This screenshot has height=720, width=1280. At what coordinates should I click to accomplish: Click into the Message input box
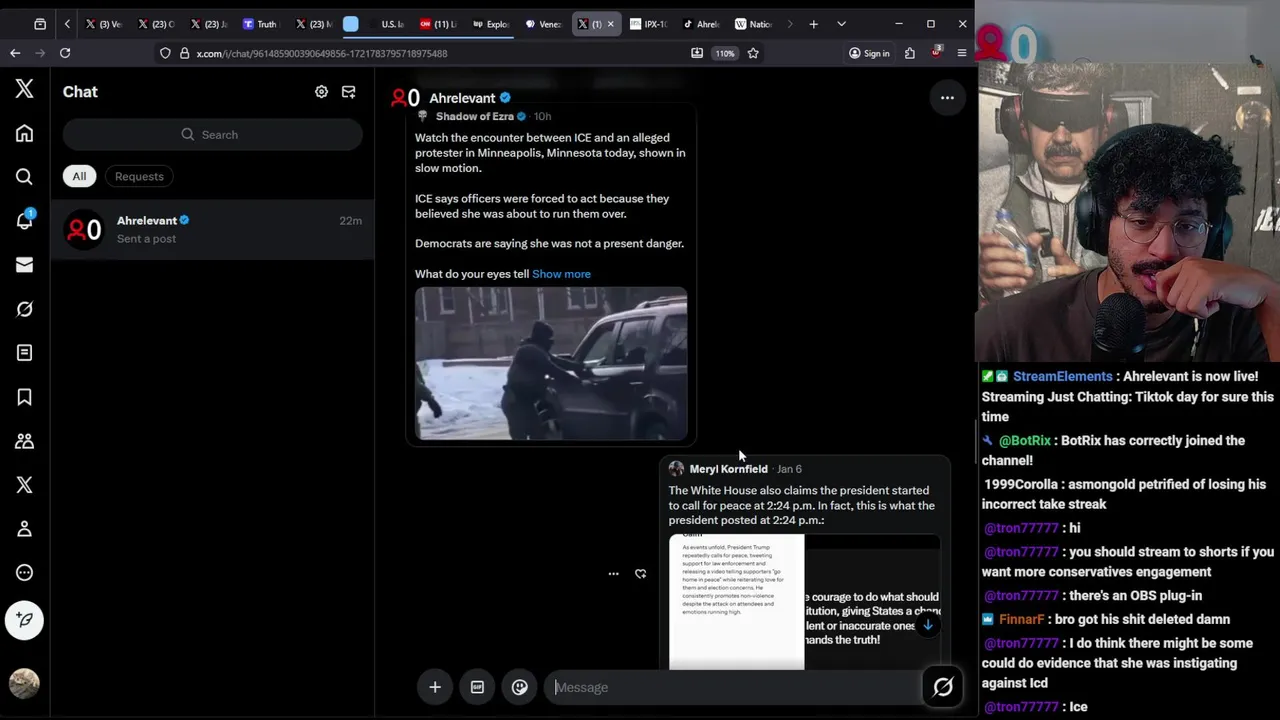coord(735,687)
